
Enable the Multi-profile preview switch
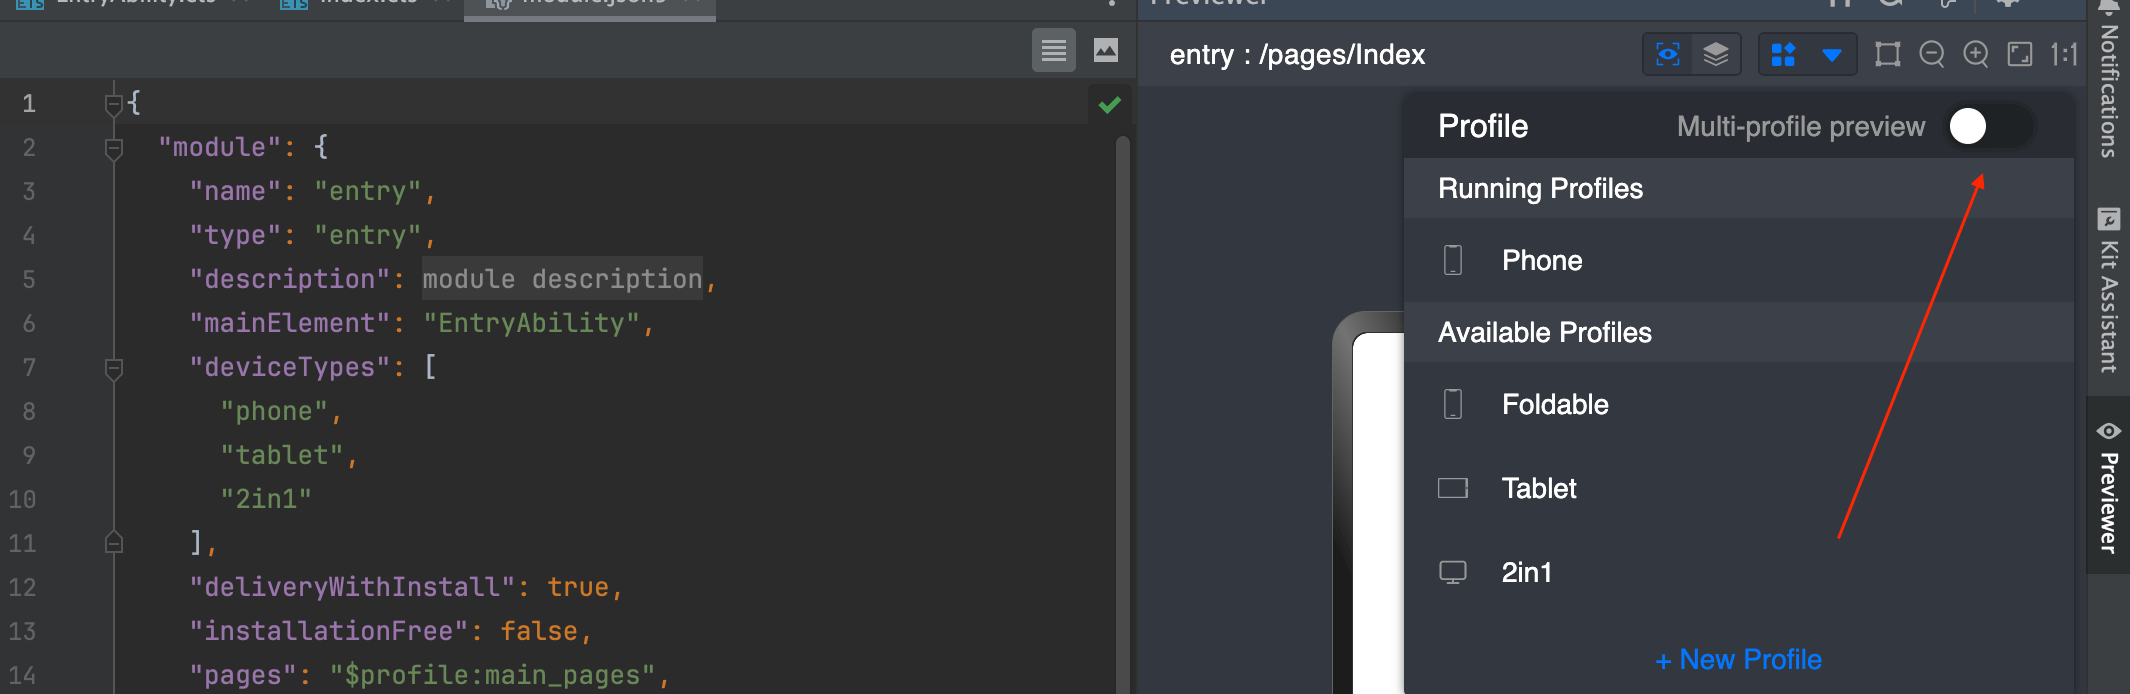(x=1989, y=126)
